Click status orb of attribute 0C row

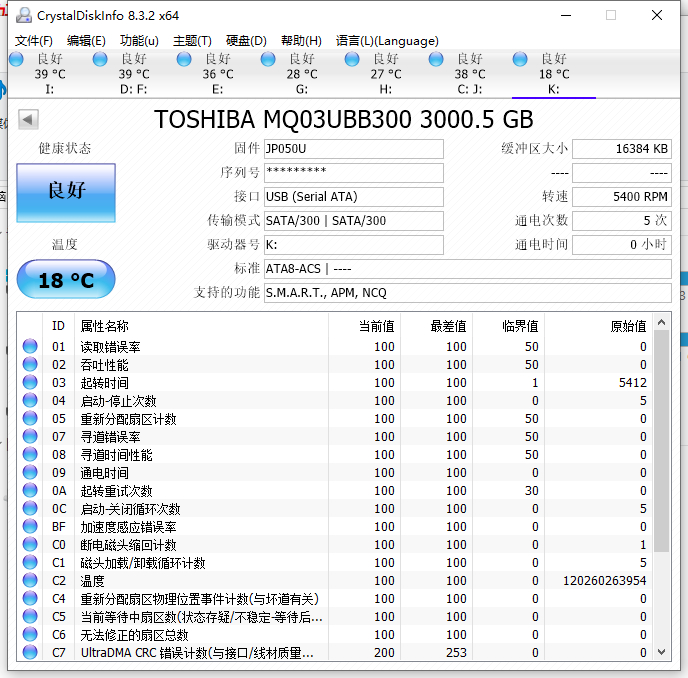click(x=30, y=508)
